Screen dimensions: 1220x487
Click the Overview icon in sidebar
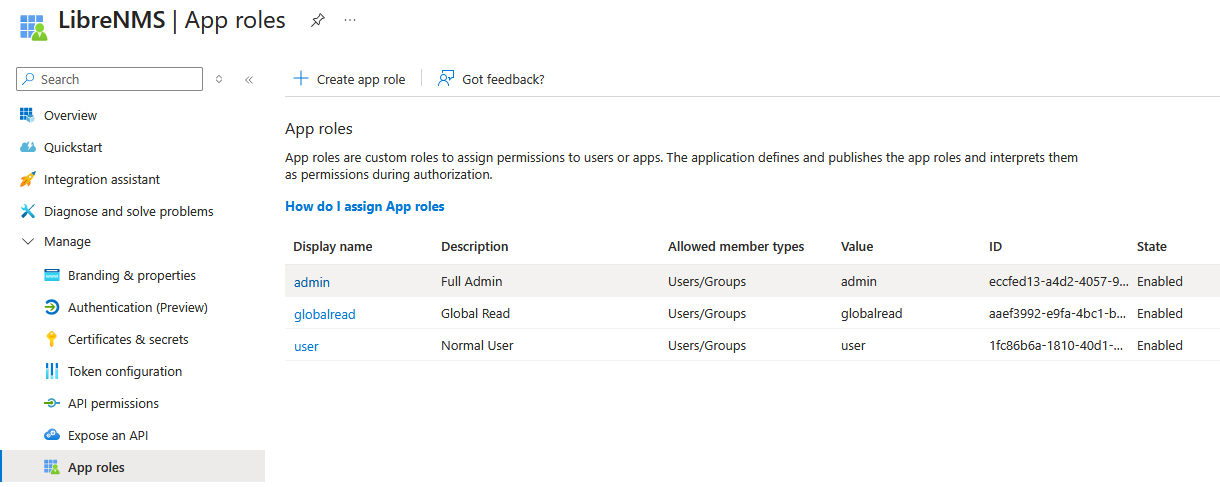[27, 115]
